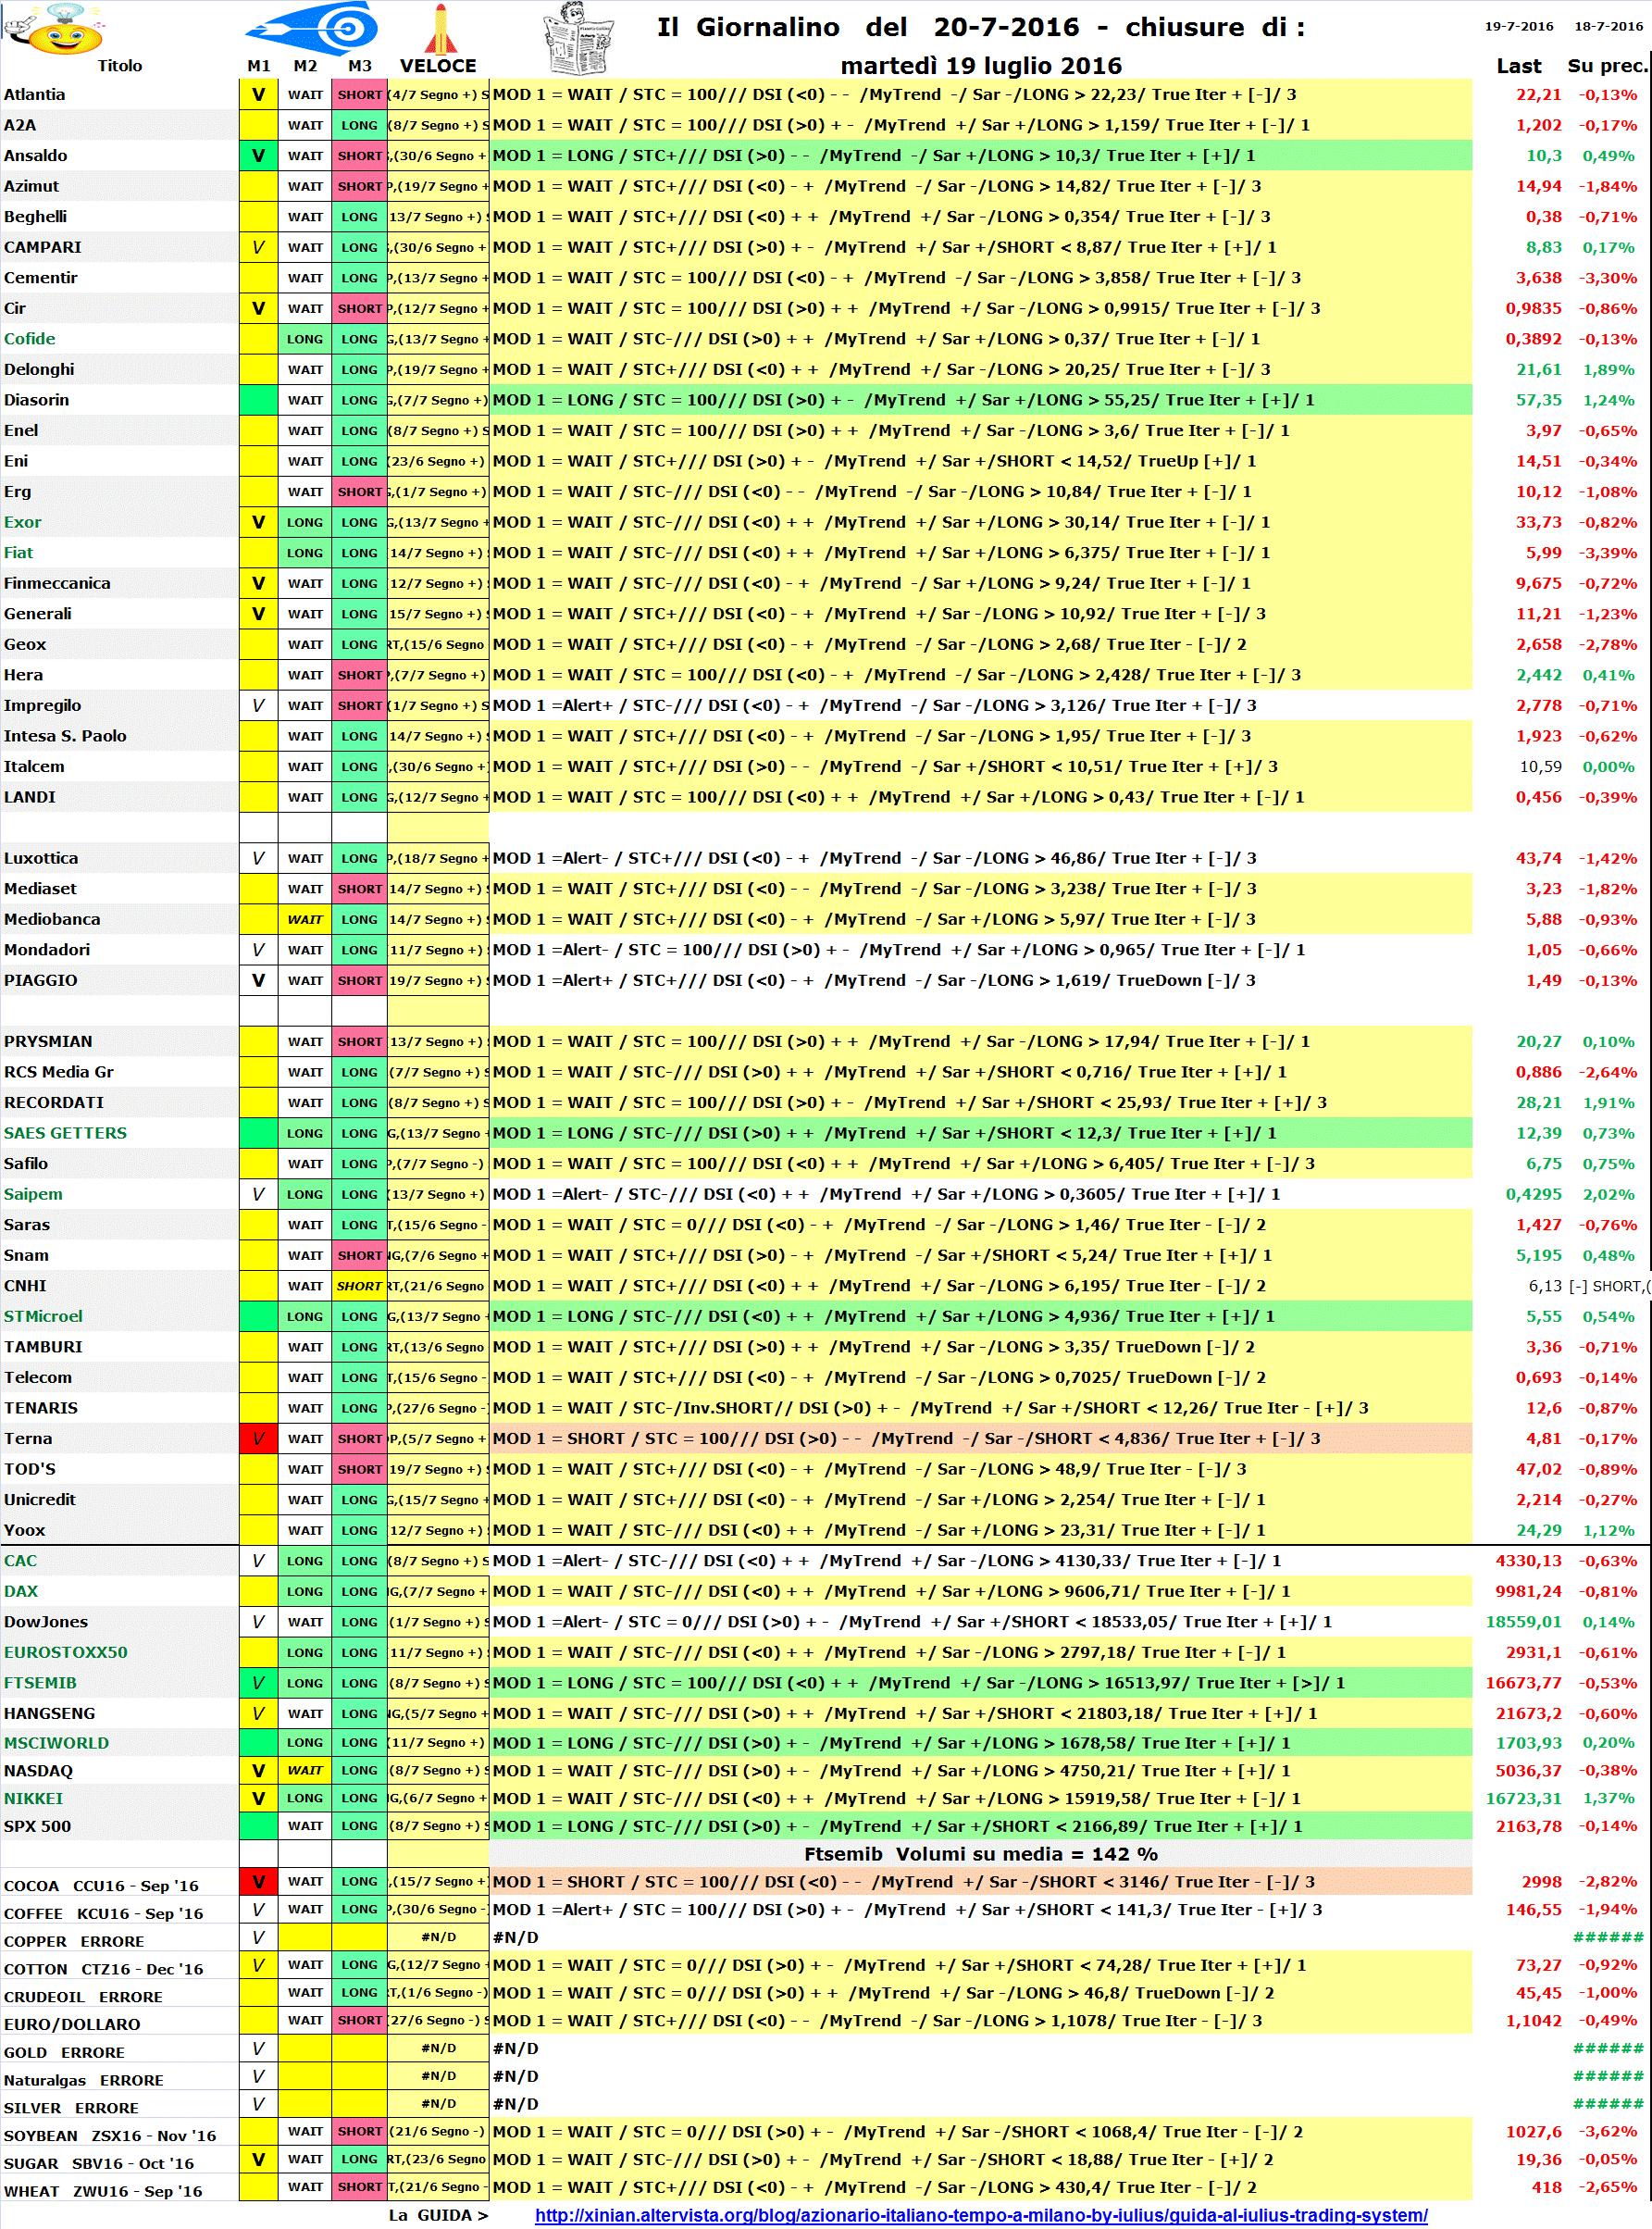The image size is (1652, 2229).
Task: Click the TENARIS row title
Action: (x=41, y=1408)
